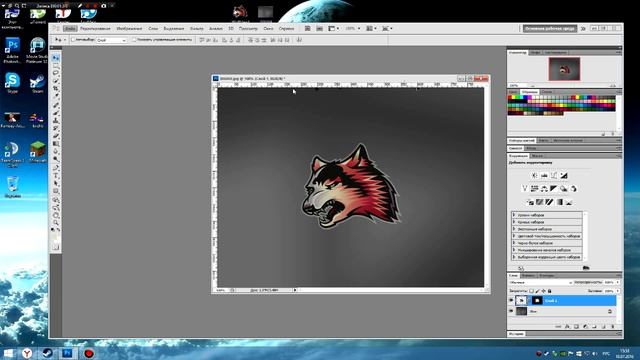640x360 pixels.
Task: Add a Black & White adjustment
Action: tap(554, 189)
